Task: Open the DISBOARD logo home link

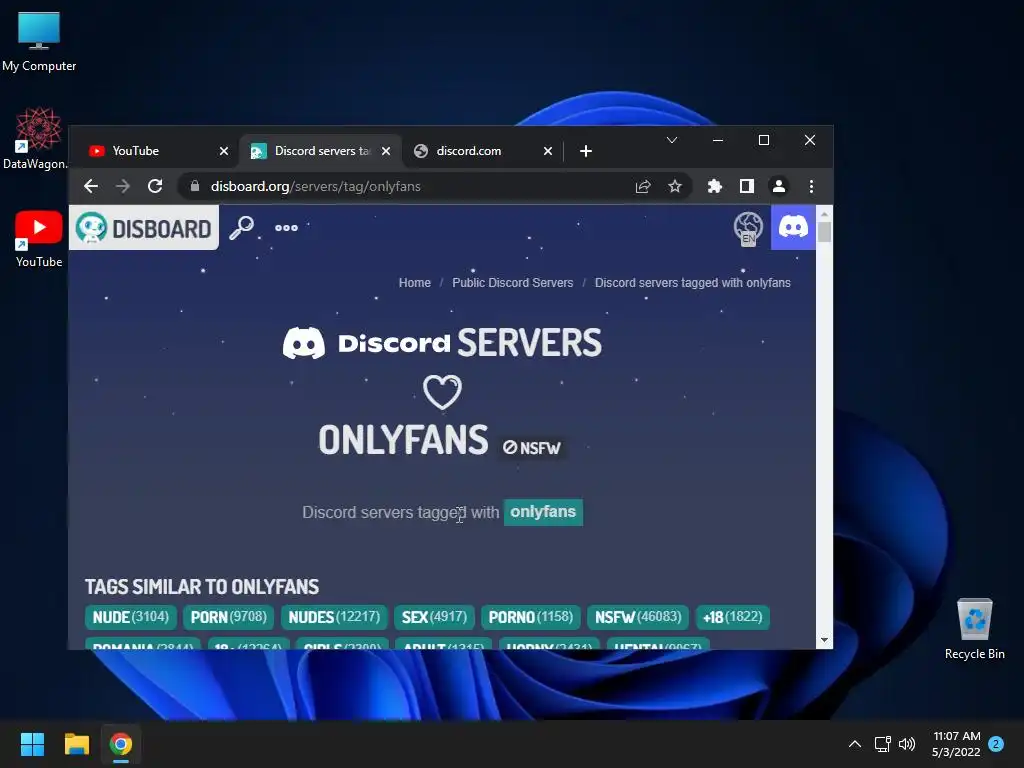Action: (x=144, y=228)
